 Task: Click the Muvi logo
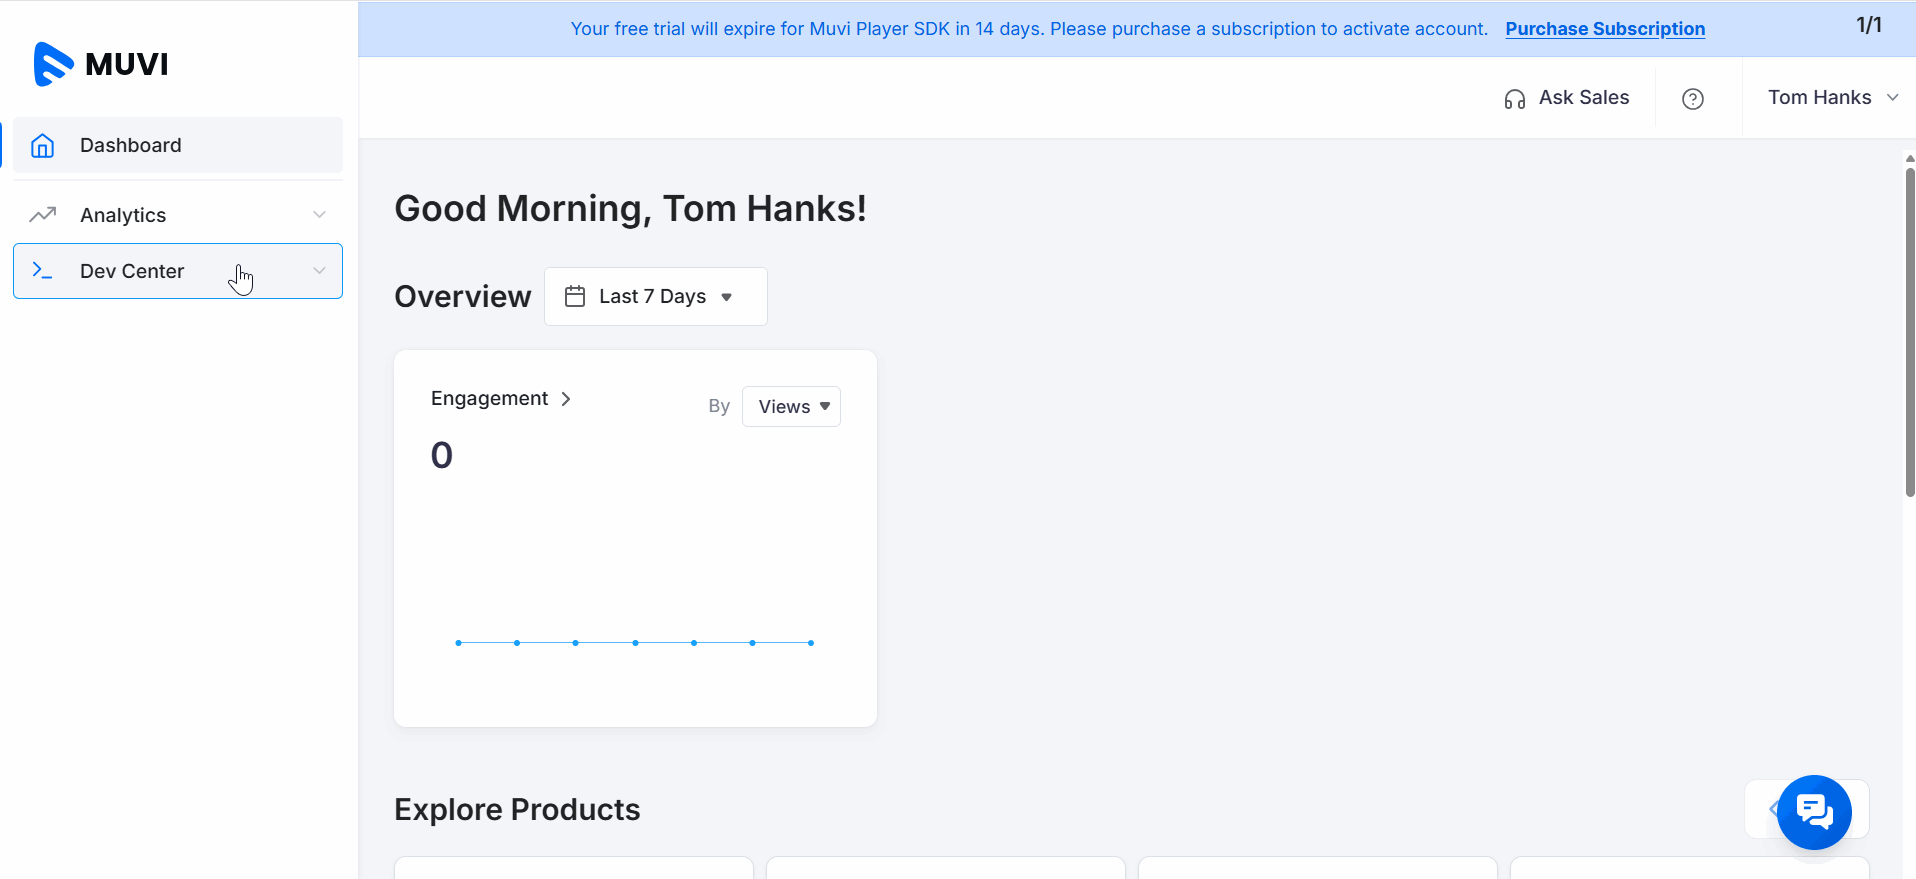click(x=100, y=64)
